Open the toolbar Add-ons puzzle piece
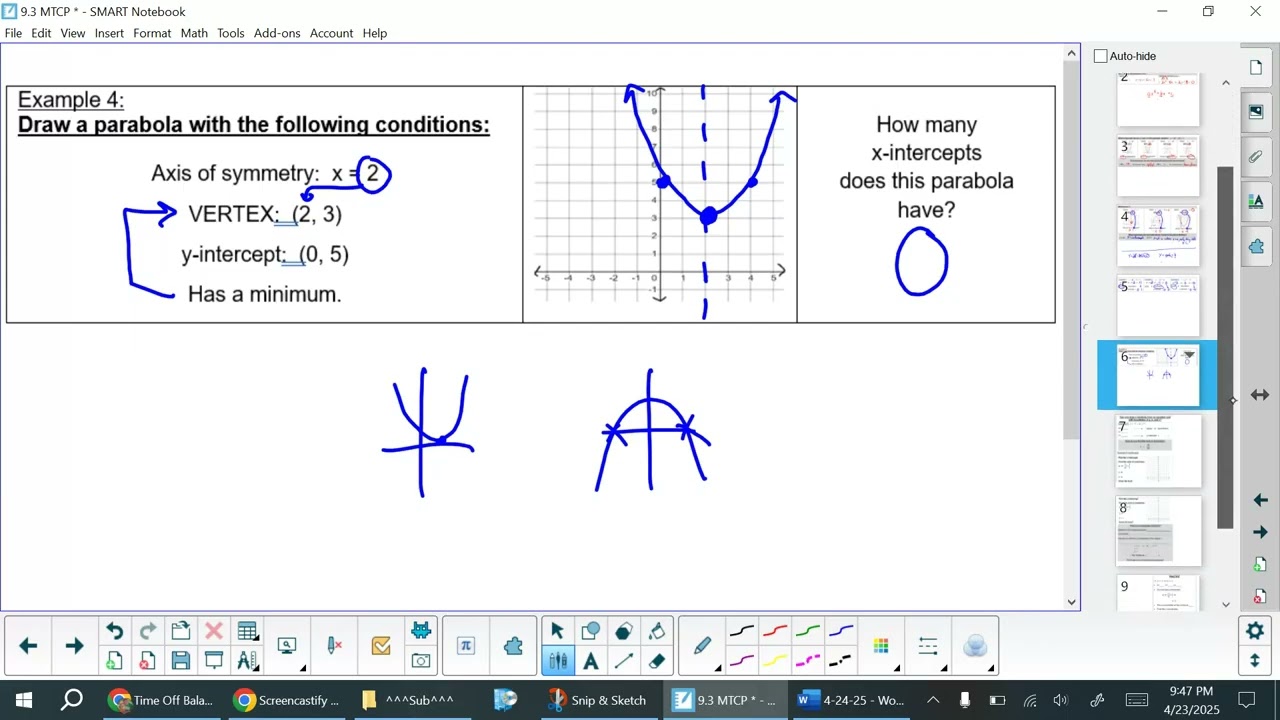 pos(514,646)
